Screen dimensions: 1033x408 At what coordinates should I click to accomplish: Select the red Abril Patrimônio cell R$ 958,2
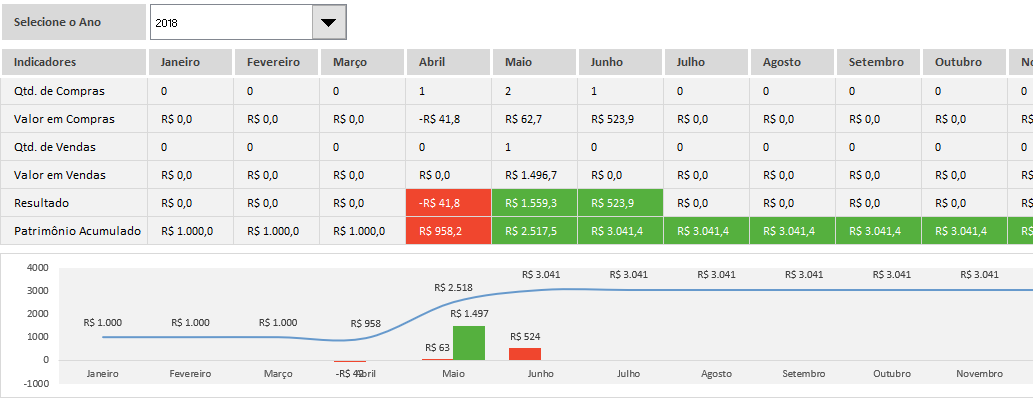pyautogui.click(x=449, y=231)
